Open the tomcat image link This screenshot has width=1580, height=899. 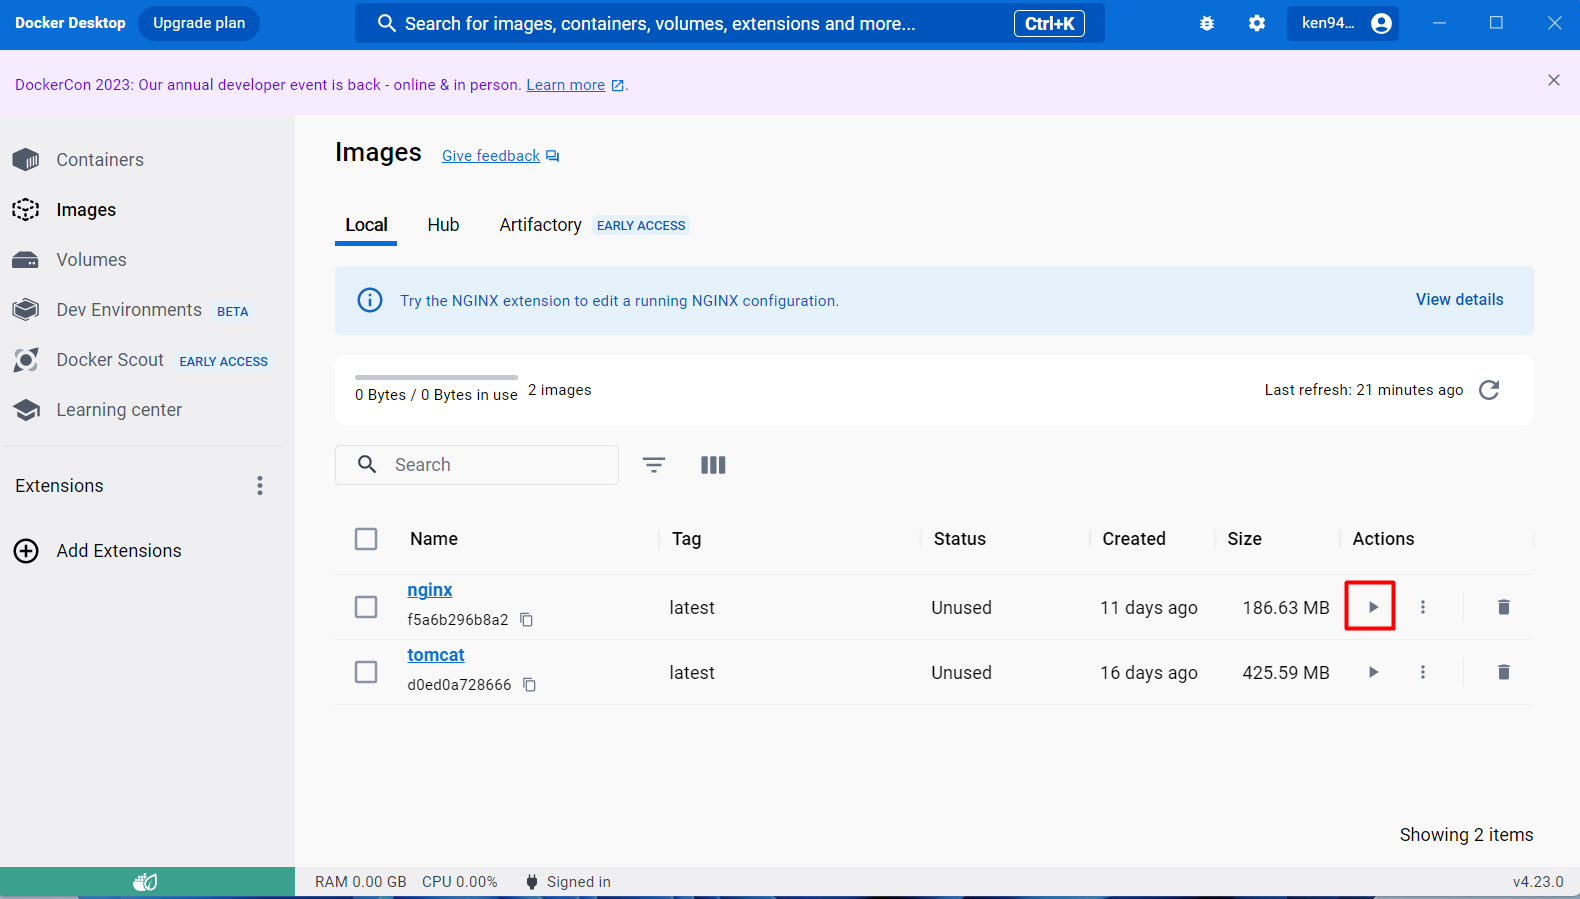tap(436, 655)
